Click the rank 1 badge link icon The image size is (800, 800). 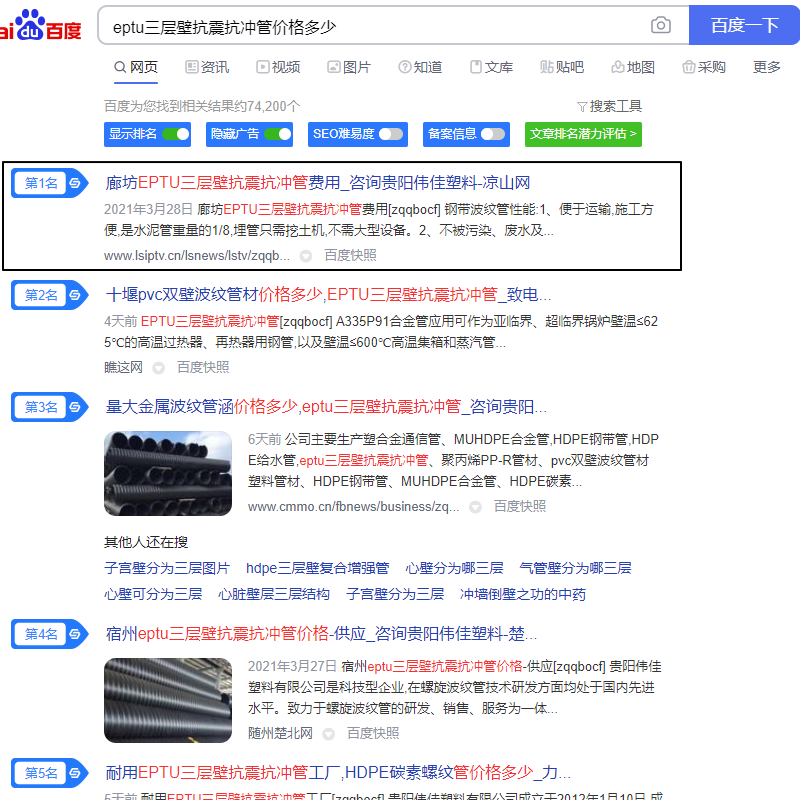pyautogui.click(x=75, y=183)
